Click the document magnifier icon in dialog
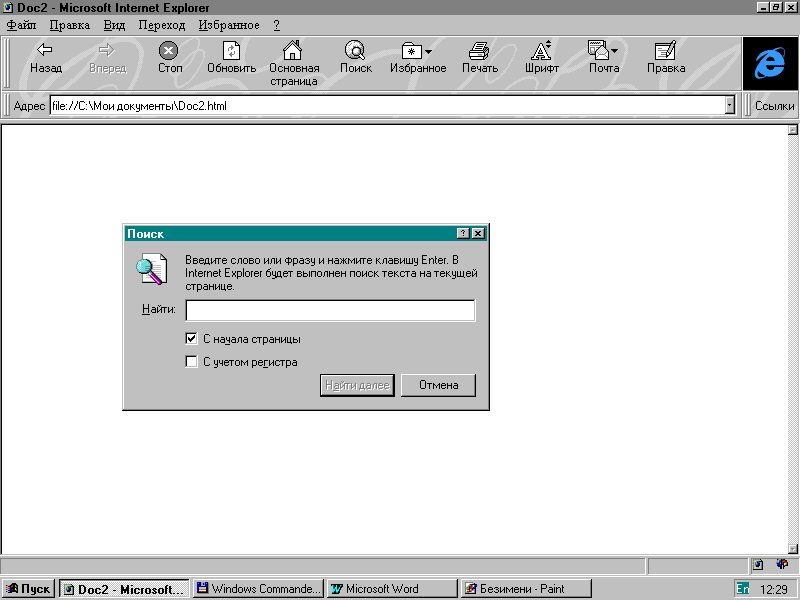Viewport: 800px width, 600px height. coord(152,269)
